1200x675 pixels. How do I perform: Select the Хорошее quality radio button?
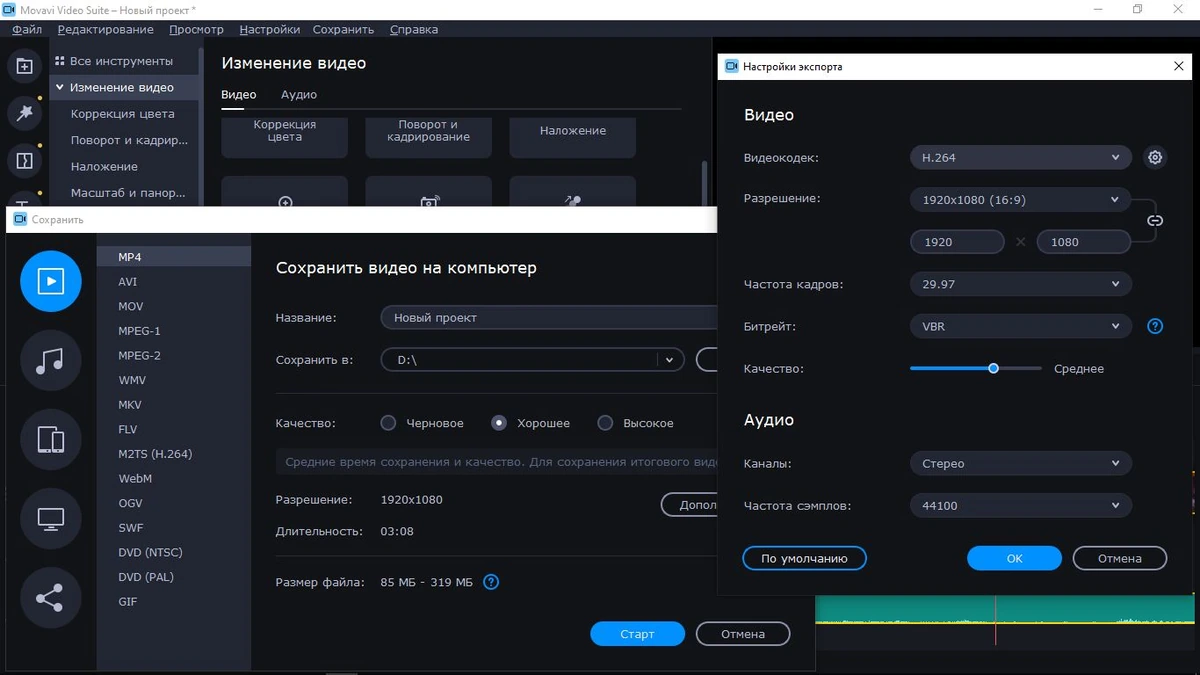[499, 423]
